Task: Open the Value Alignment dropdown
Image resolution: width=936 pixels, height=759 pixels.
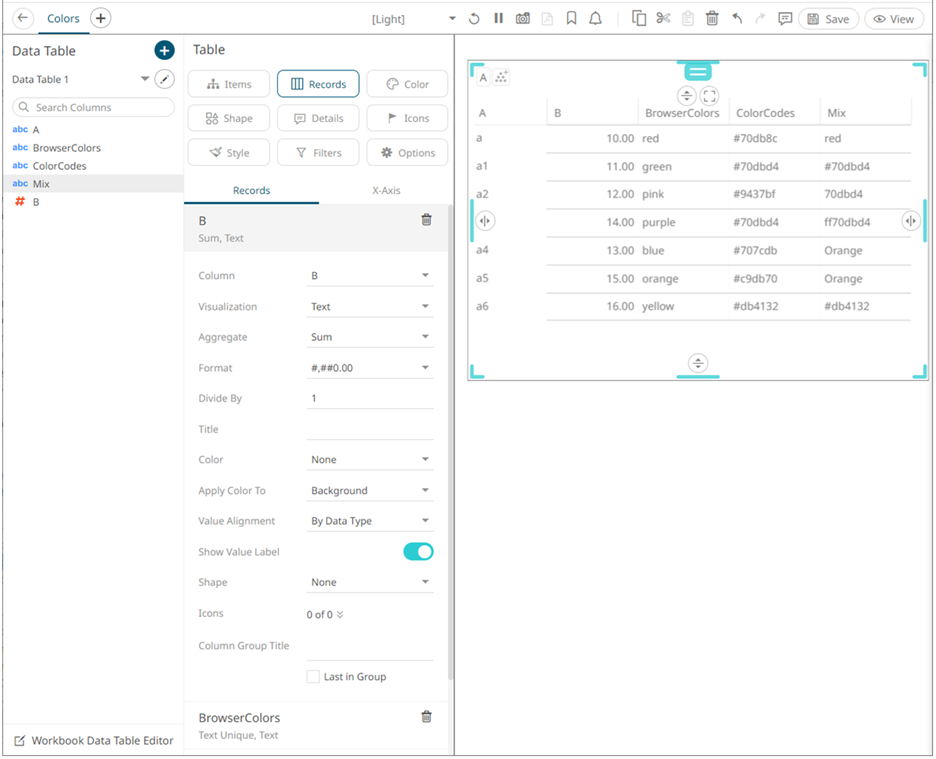Action: pos(370,521)
